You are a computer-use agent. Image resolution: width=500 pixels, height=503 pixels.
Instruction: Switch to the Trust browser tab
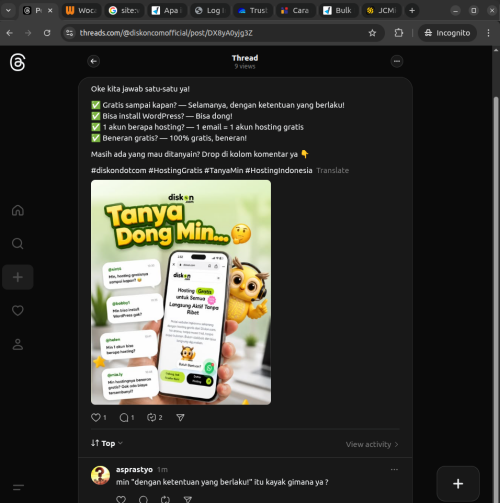[253, 11]
